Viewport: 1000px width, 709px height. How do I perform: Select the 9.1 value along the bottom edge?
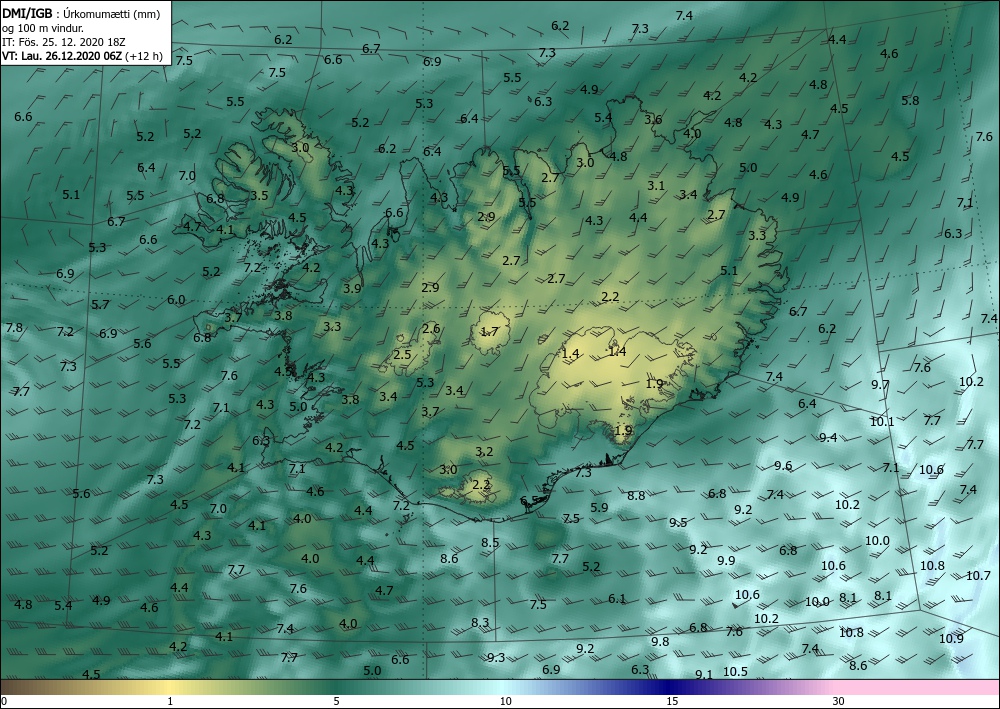point(703,675)
